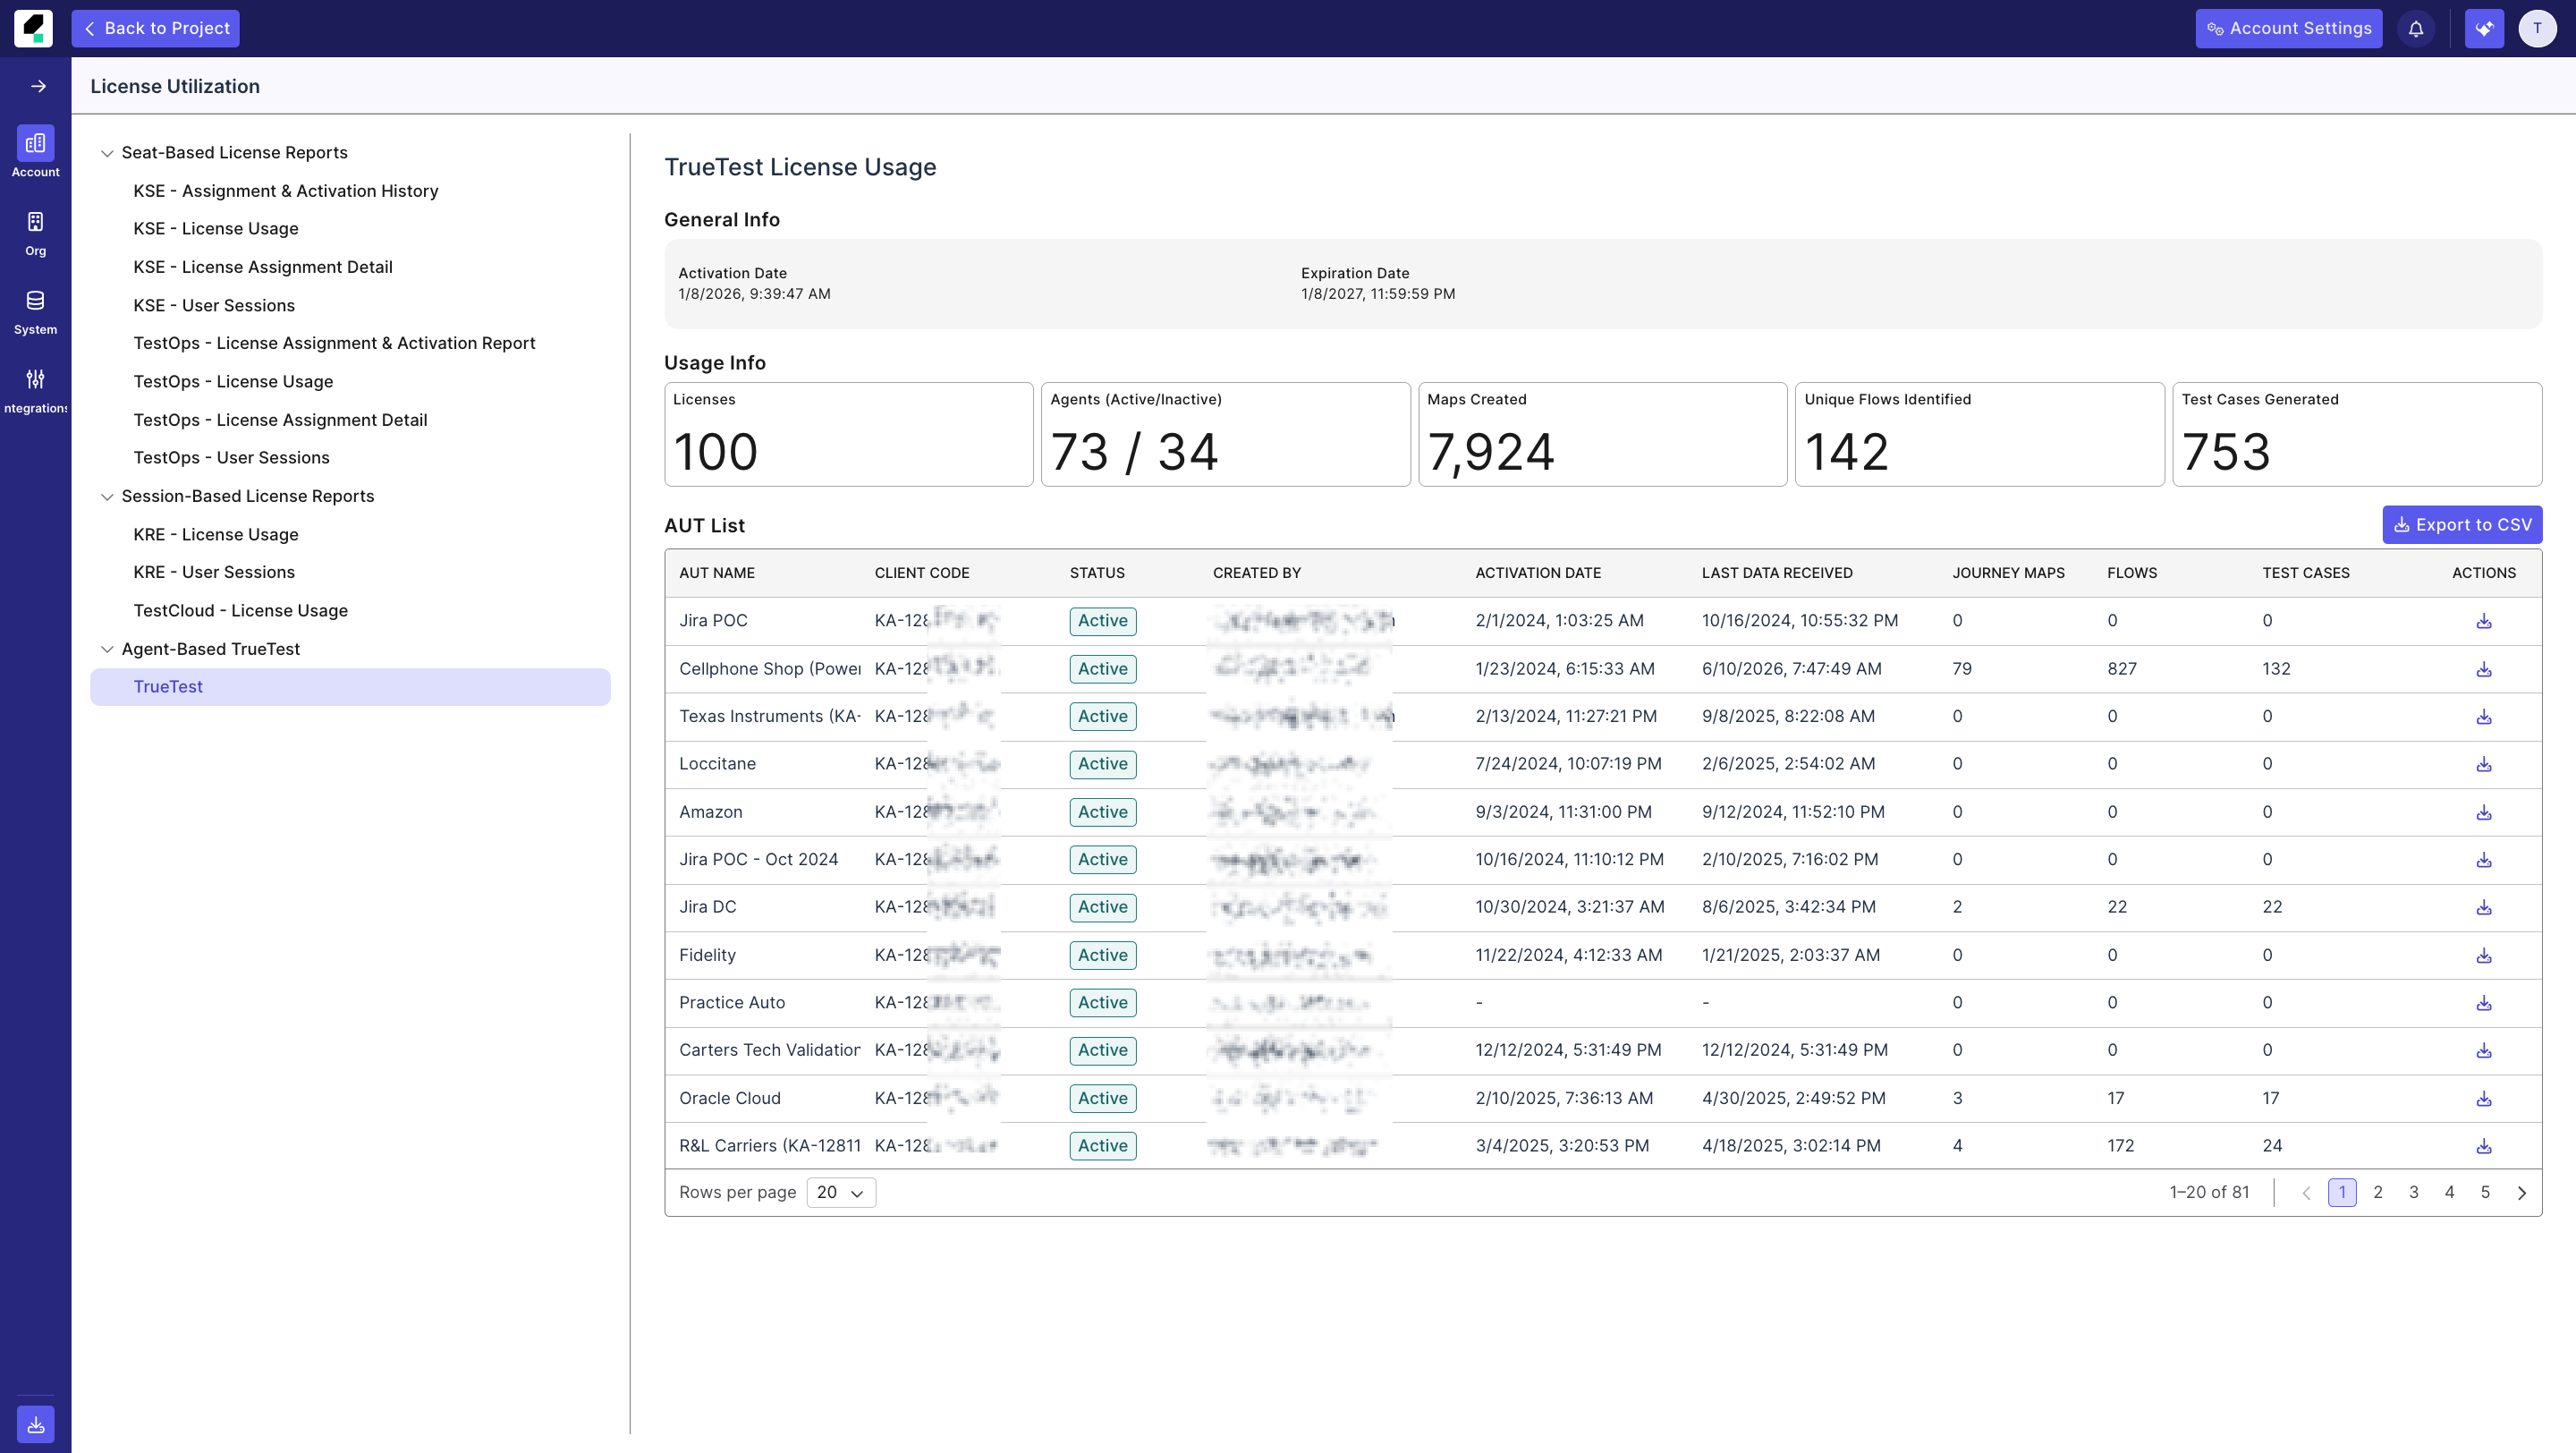Download the Amazon row report
The image size is (2576, 1453).
[2483, 812]
